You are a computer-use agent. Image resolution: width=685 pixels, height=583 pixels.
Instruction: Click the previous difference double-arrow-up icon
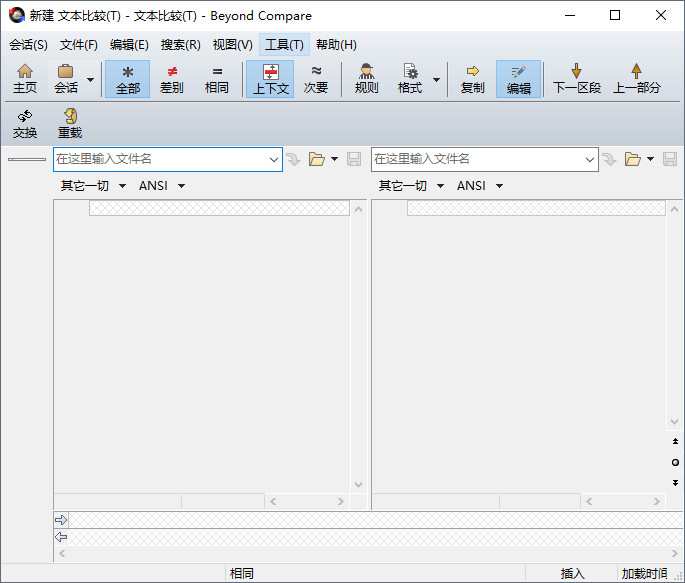675,442
